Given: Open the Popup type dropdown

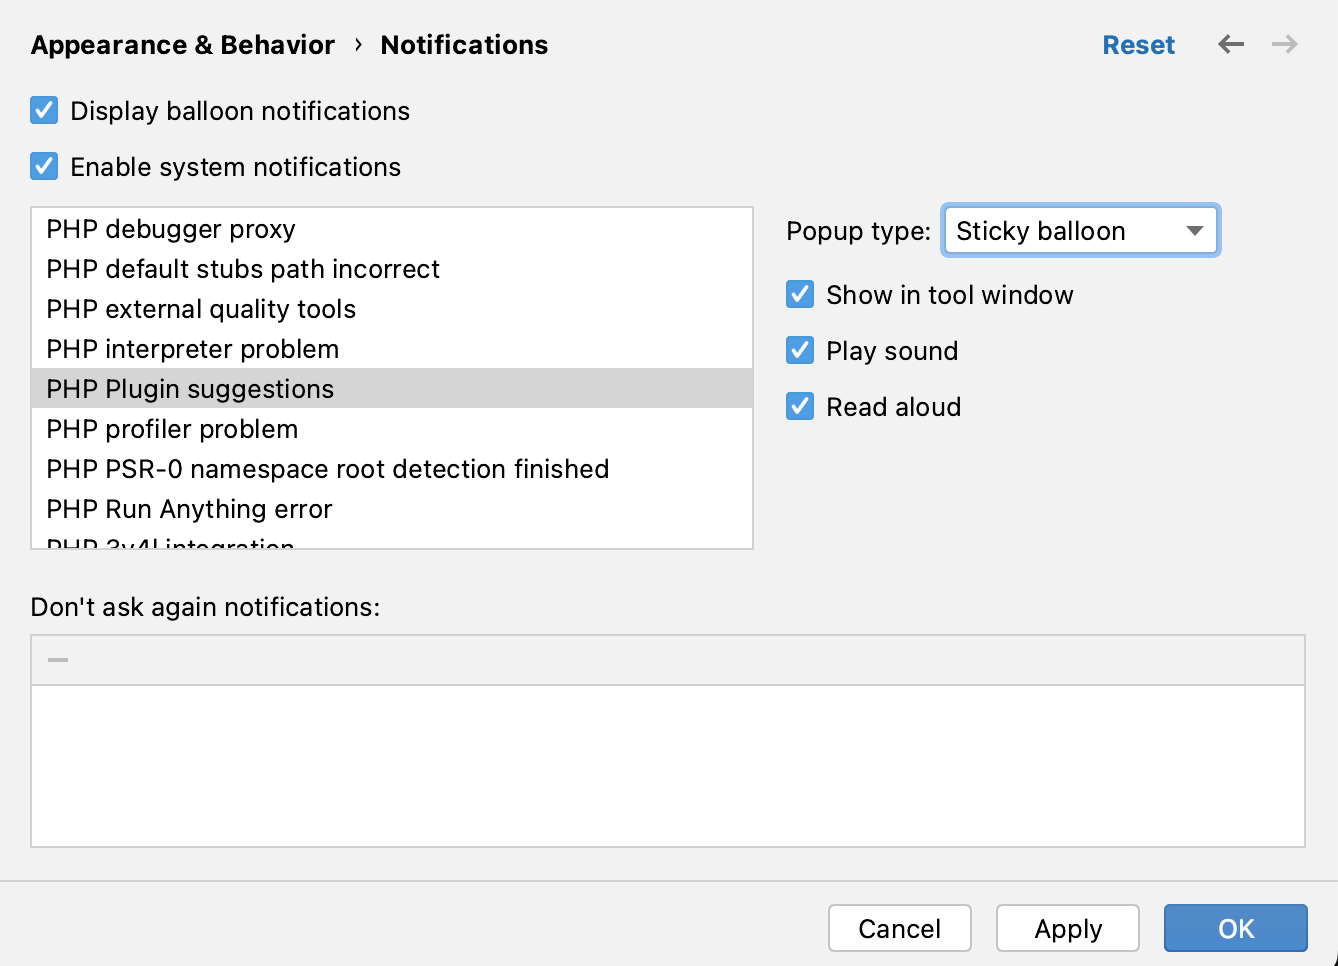Looking at the screenshot, I should 1080,231.
